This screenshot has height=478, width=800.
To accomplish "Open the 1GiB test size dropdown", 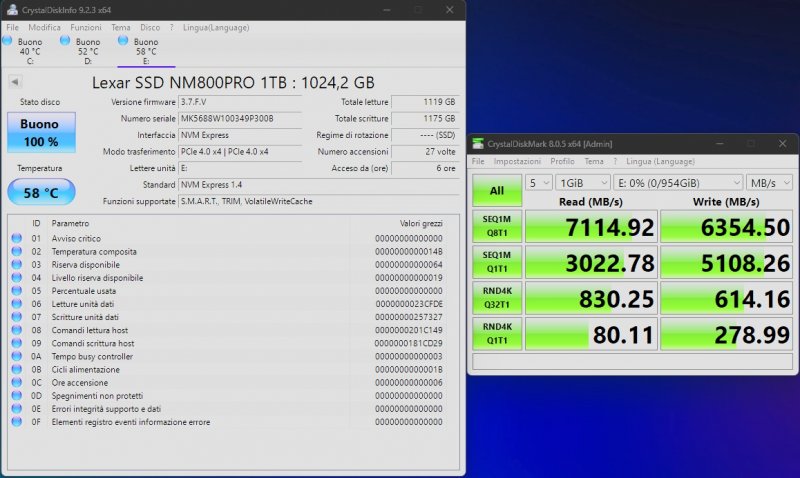I will [x=583, y=183].
